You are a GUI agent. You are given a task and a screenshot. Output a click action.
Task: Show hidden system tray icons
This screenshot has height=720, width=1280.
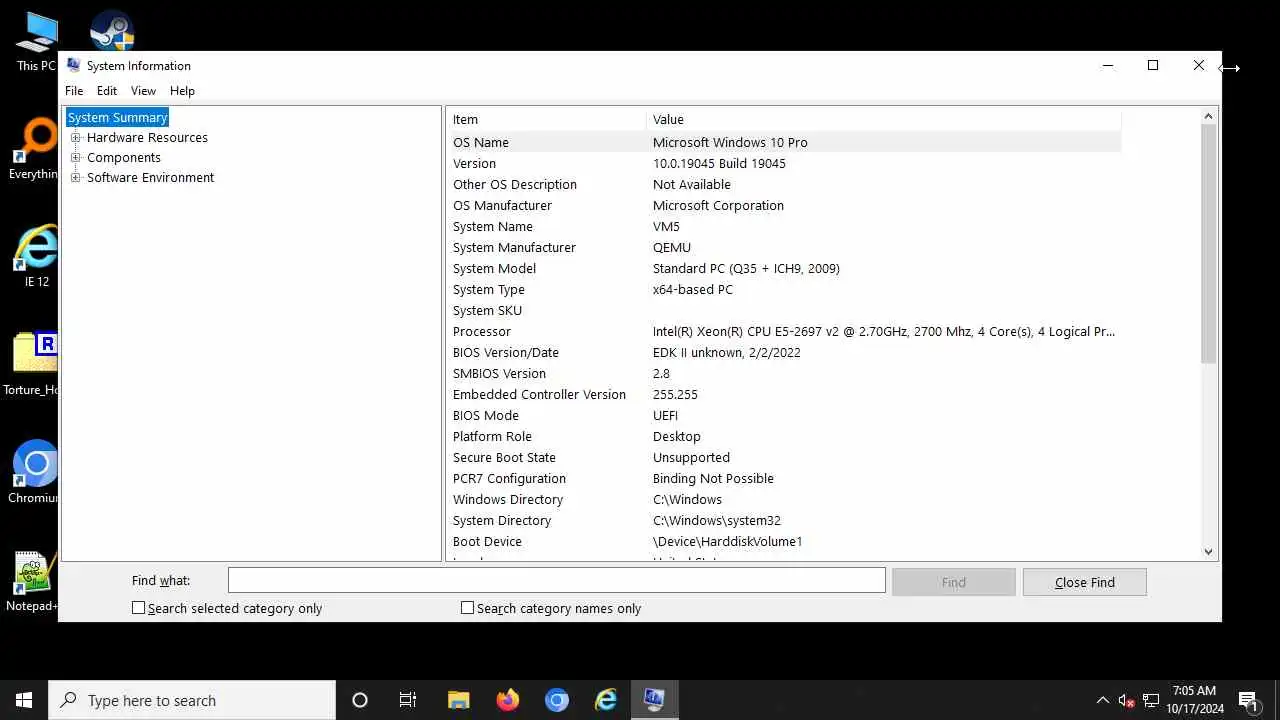pos(1103,700)
